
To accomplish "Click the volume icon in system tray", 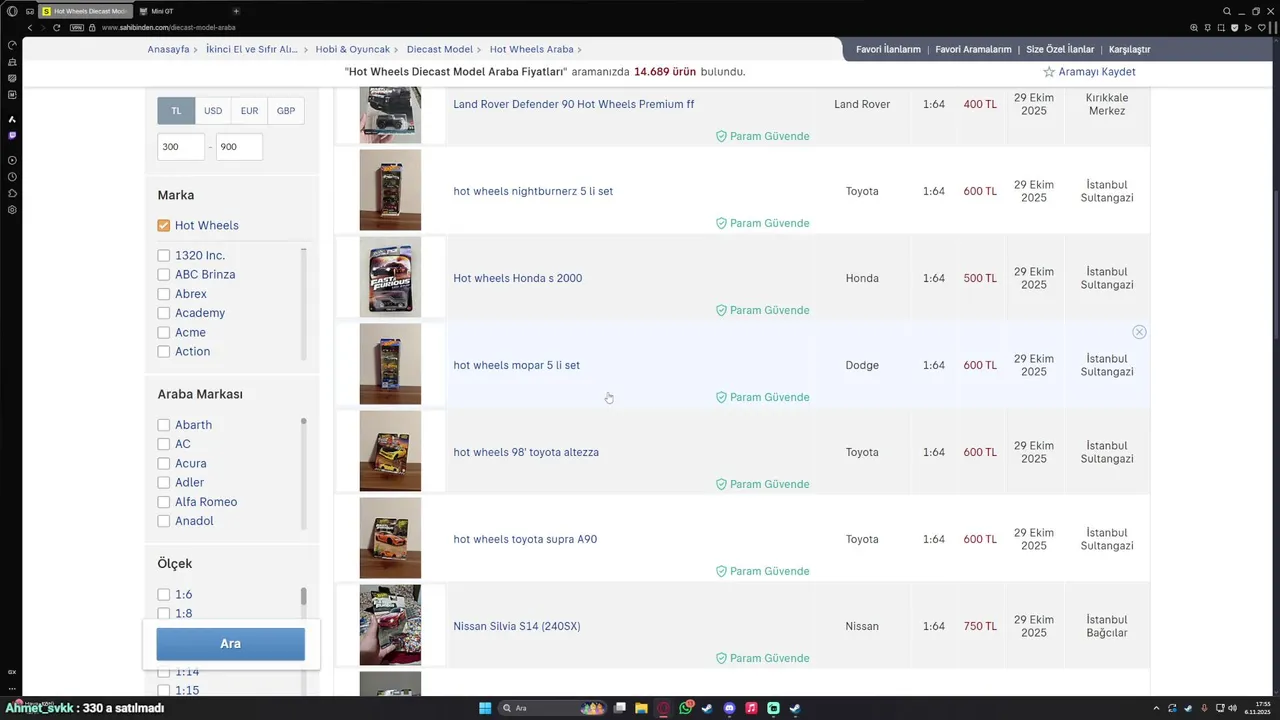I will tap(1231, 708).
